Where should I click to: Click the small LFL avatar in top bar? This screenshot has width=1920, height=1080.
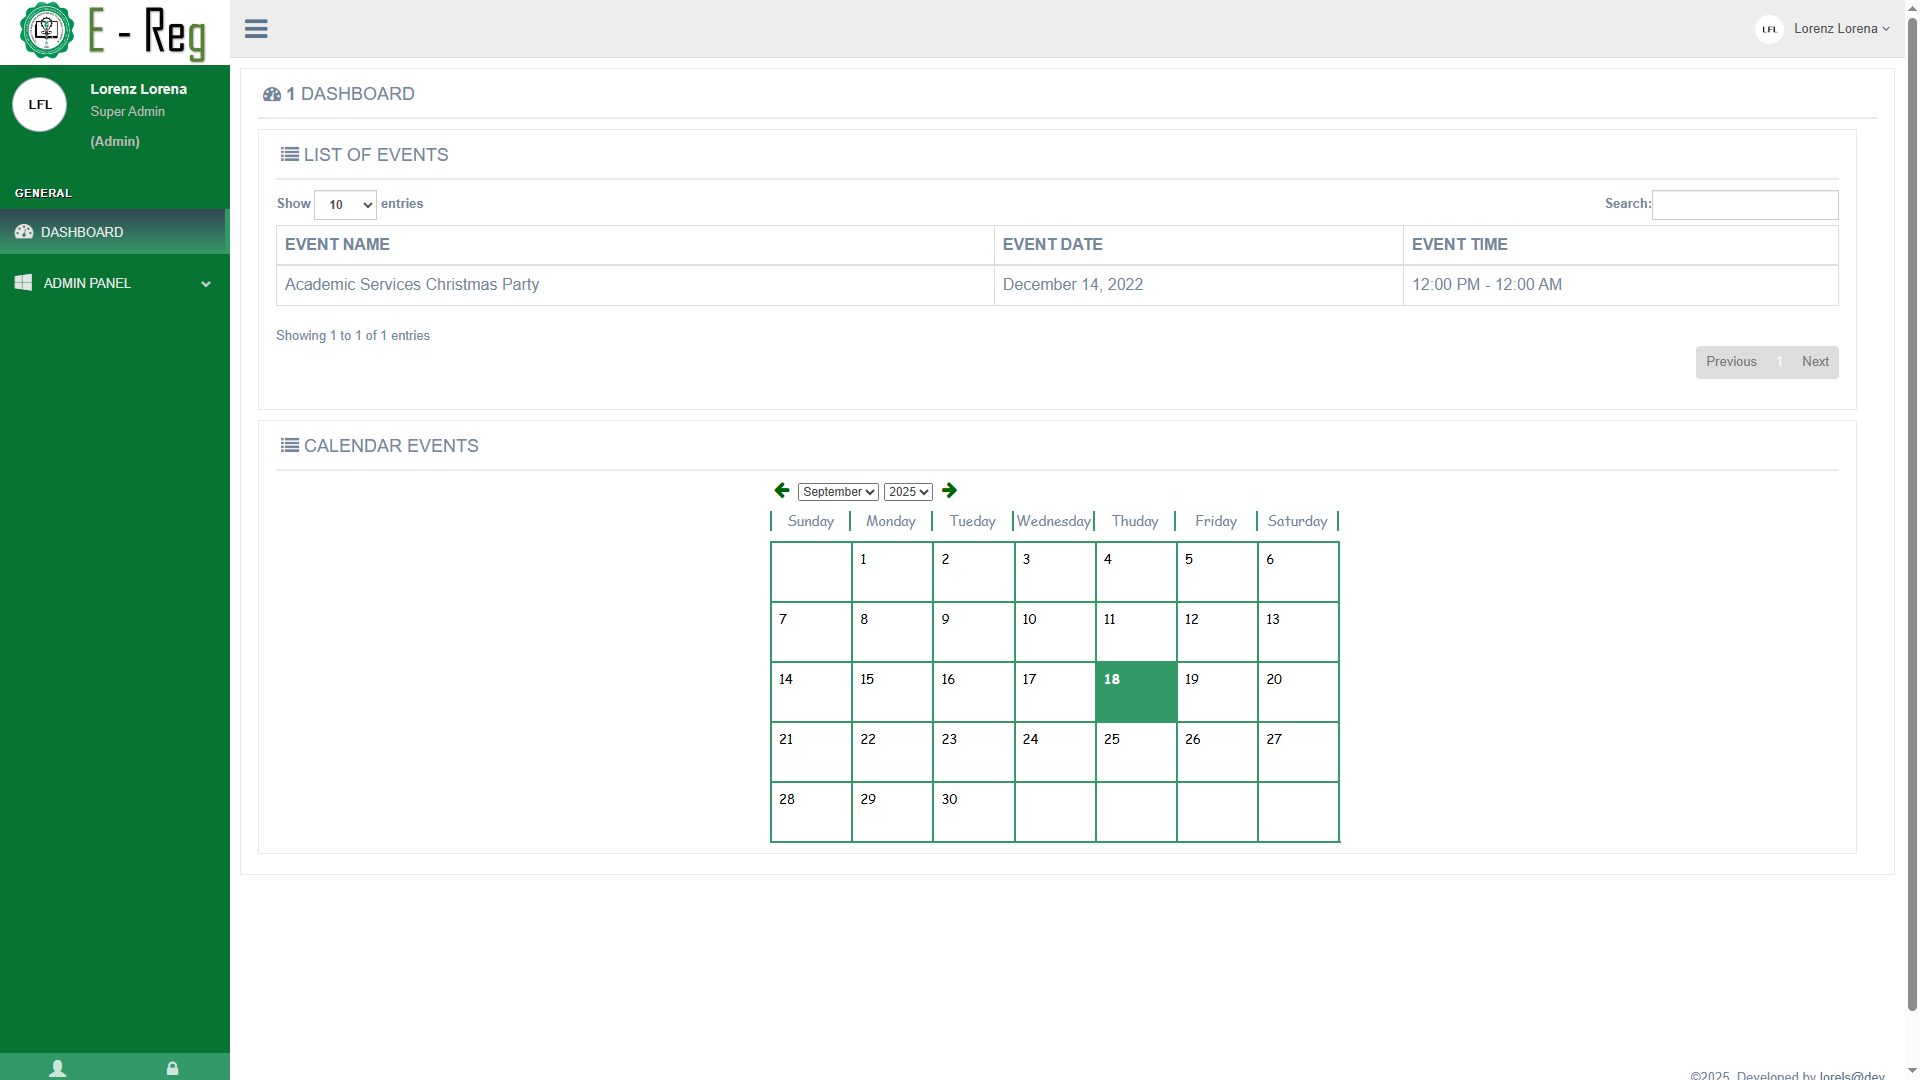point(1769,29)
